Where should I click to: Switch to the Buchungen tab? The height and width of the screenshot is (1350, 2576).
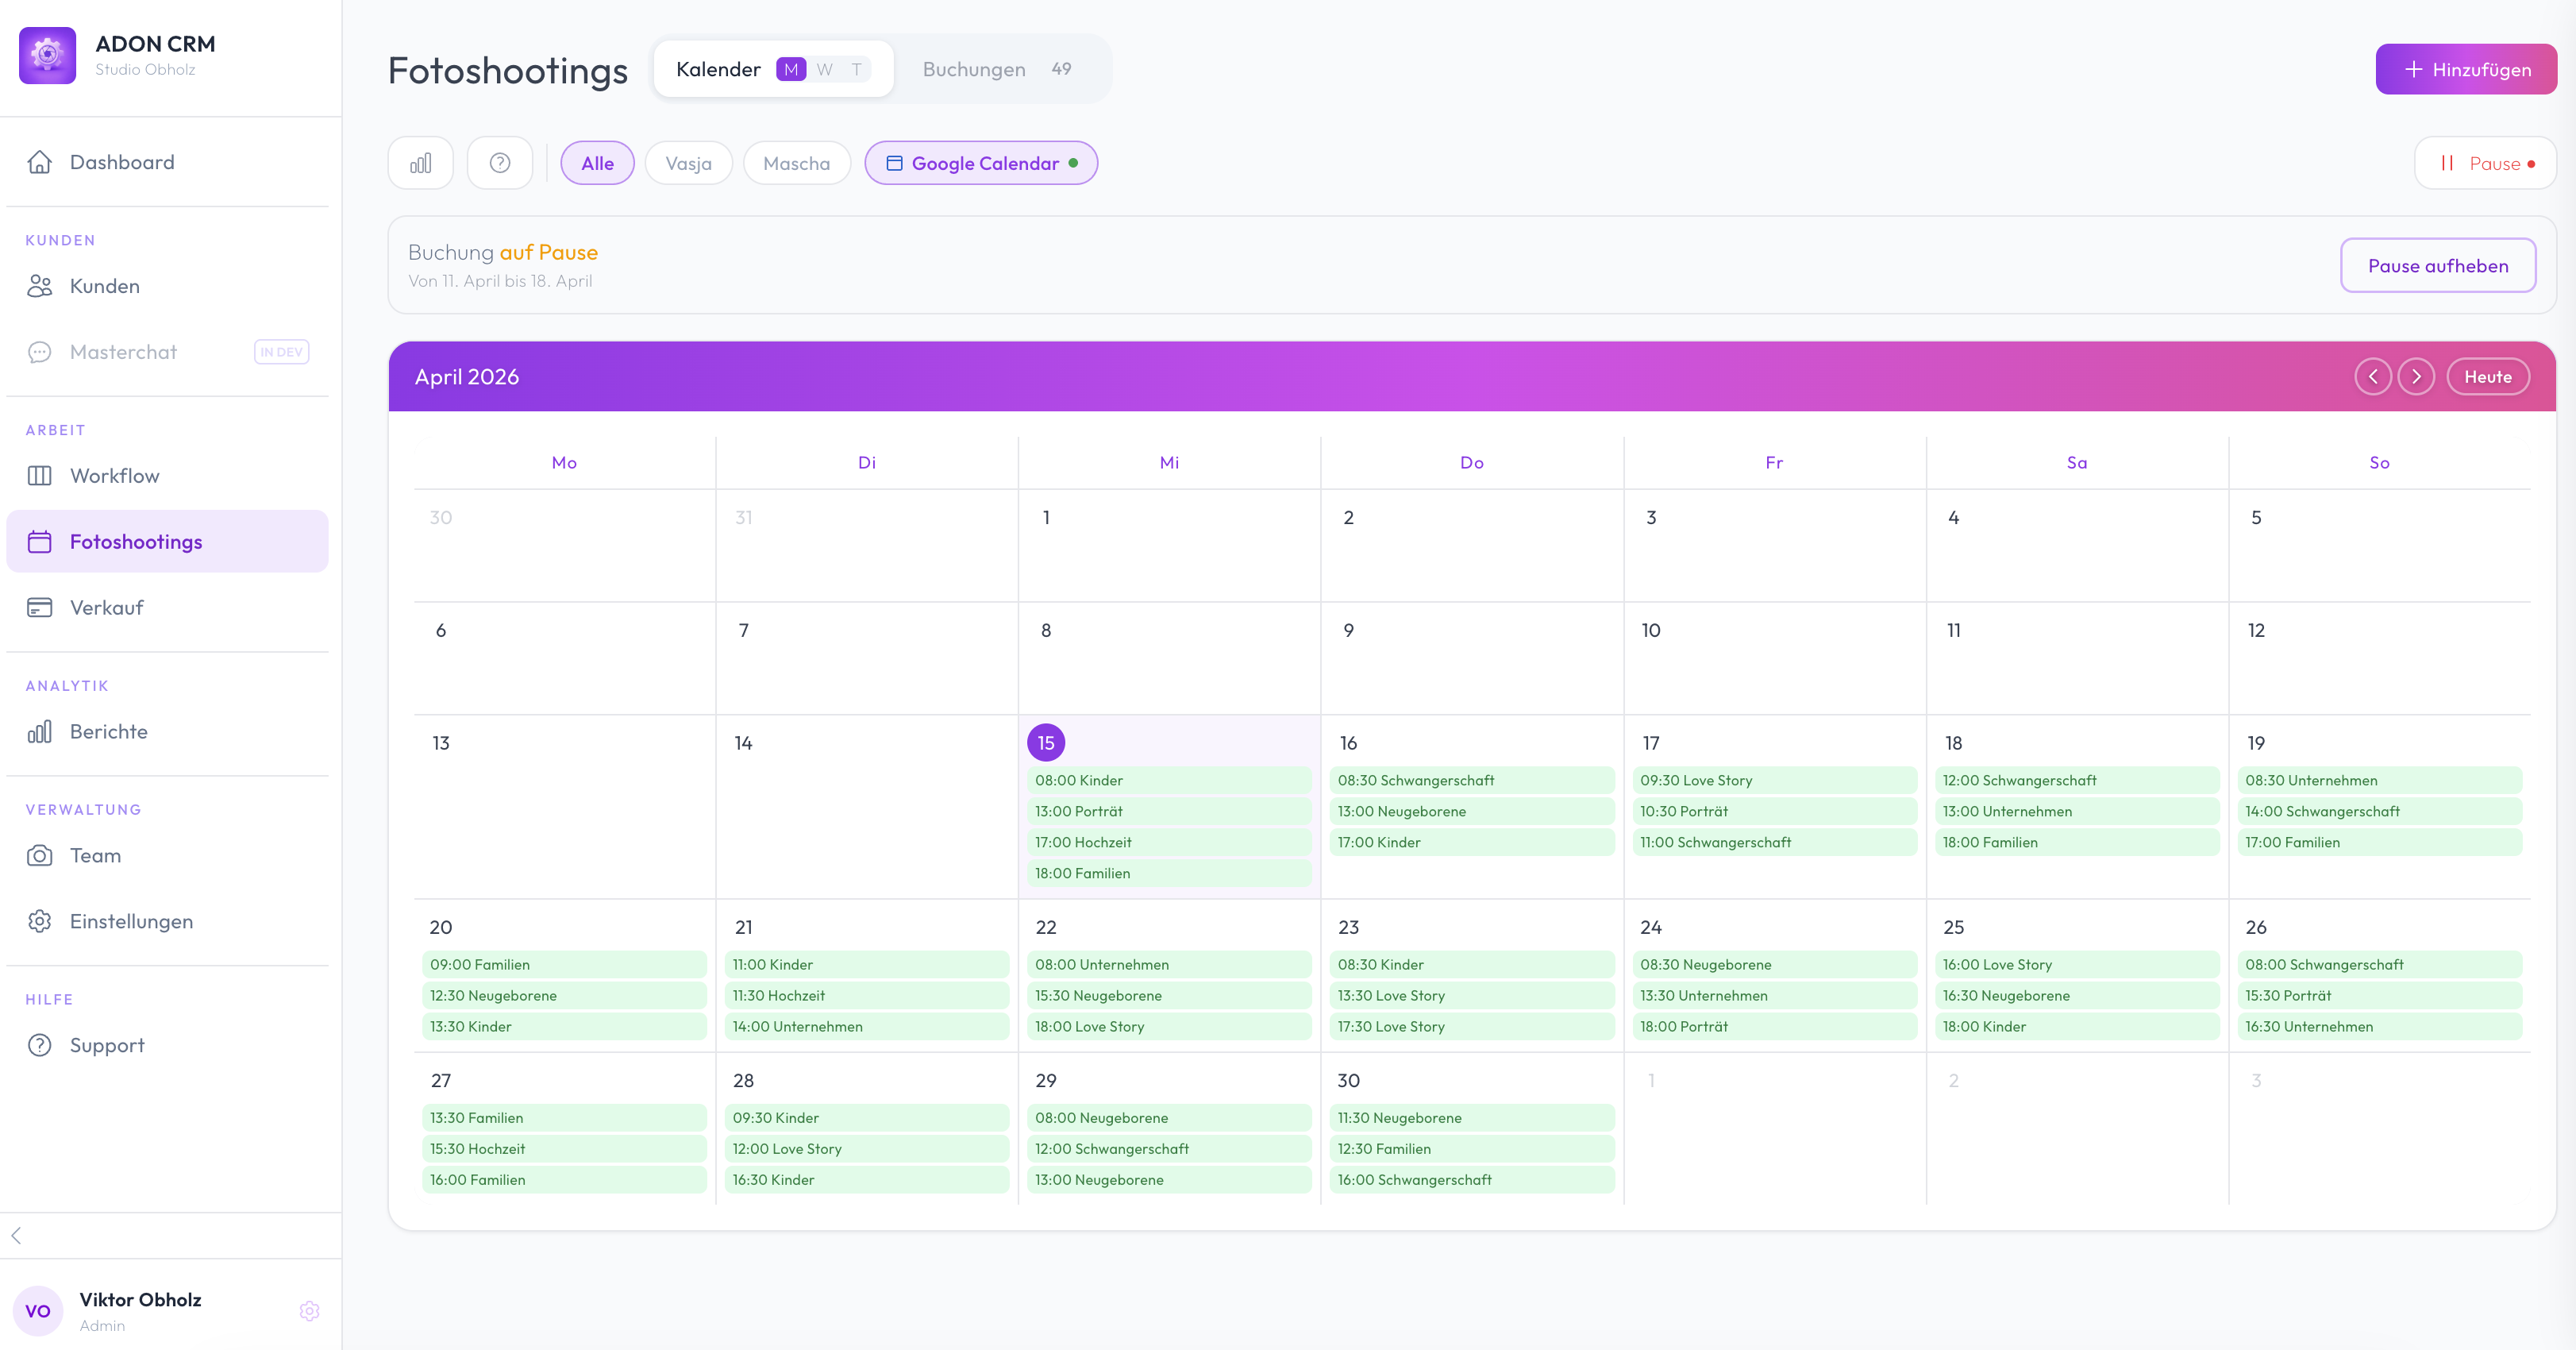tap(973, 69)
